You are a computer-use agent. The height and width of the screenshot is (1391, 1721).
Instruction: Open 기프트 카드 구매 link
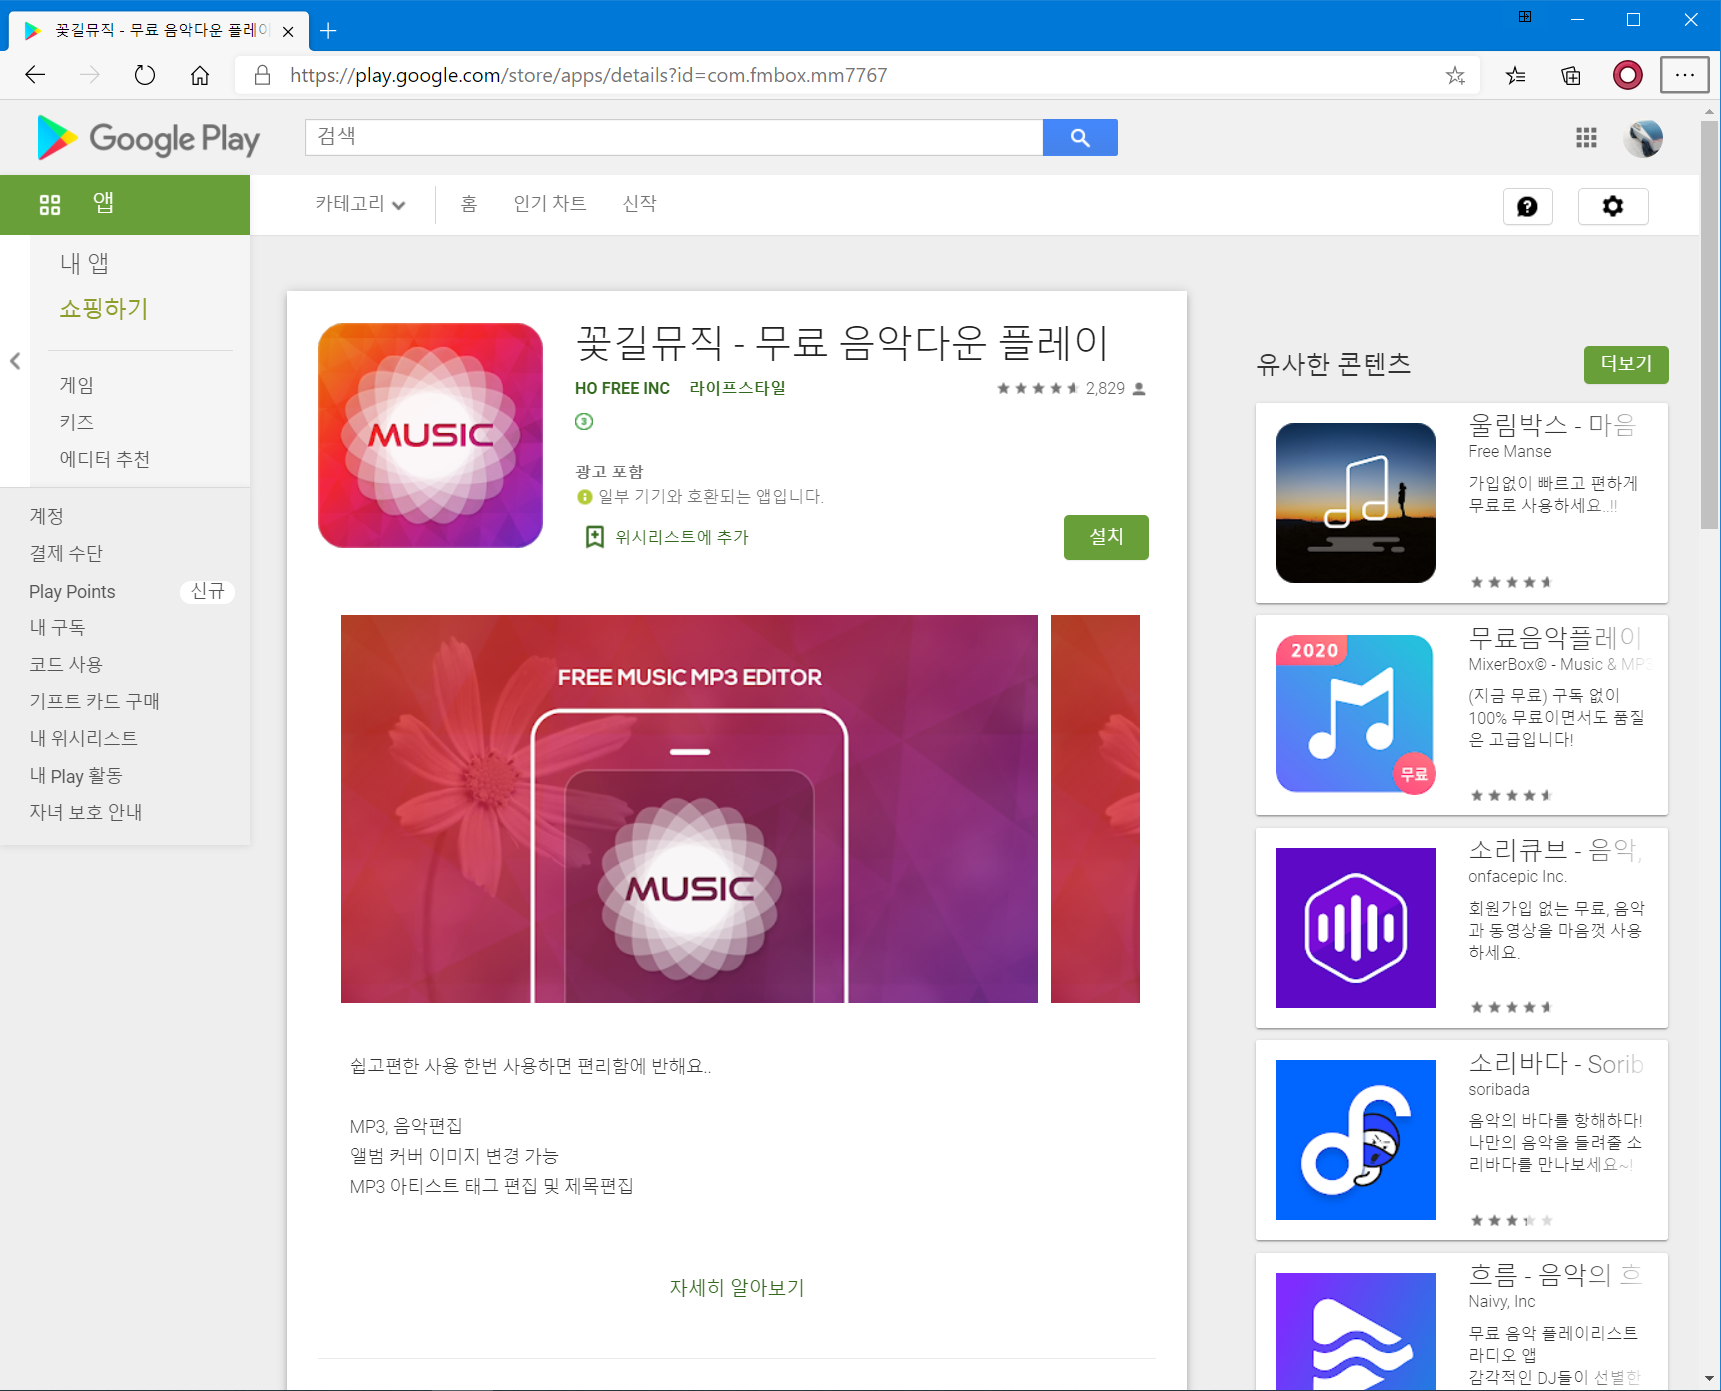pos(95,701)
